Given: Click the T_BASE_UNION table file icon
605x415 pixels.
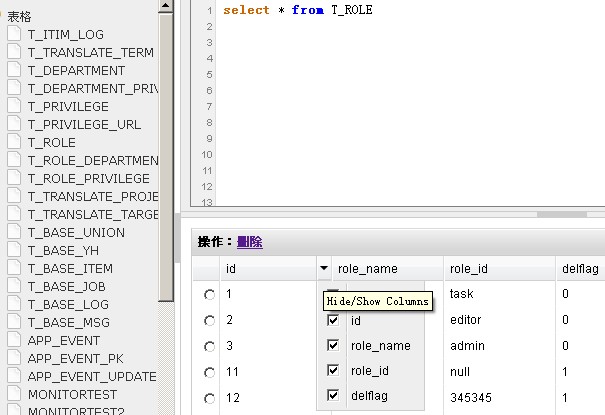Looking at the screenshot, I should tap(14, 232).
